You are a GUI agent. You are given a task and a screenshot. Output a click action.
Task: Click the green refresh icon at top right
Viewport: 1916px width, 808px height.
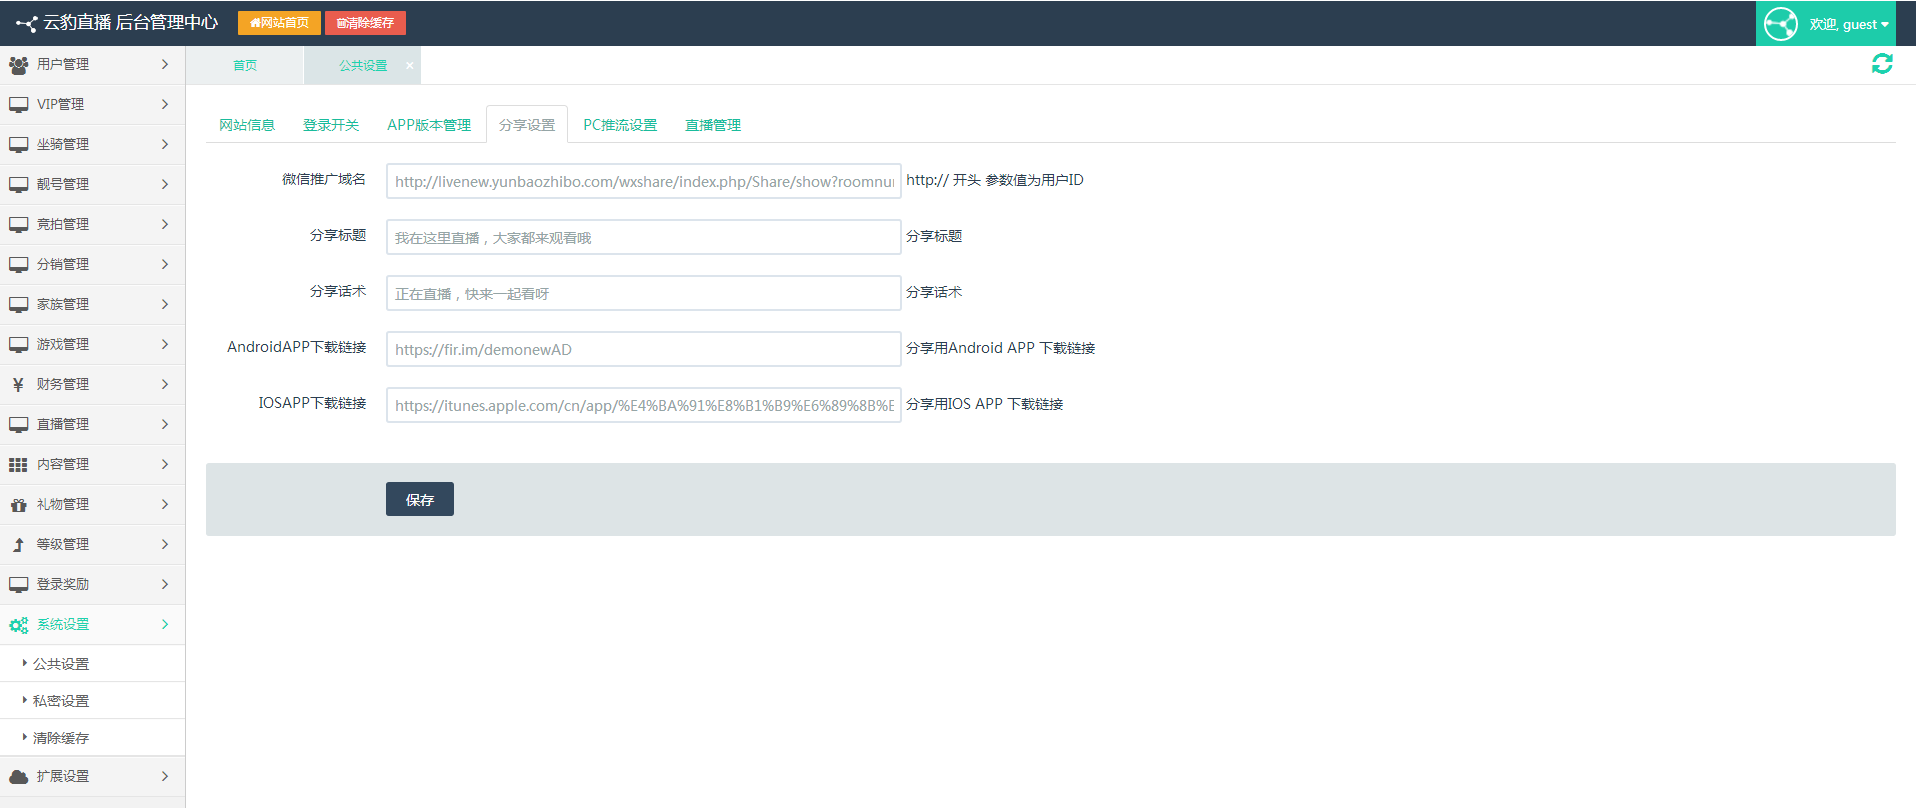(x=1882, y=64)
